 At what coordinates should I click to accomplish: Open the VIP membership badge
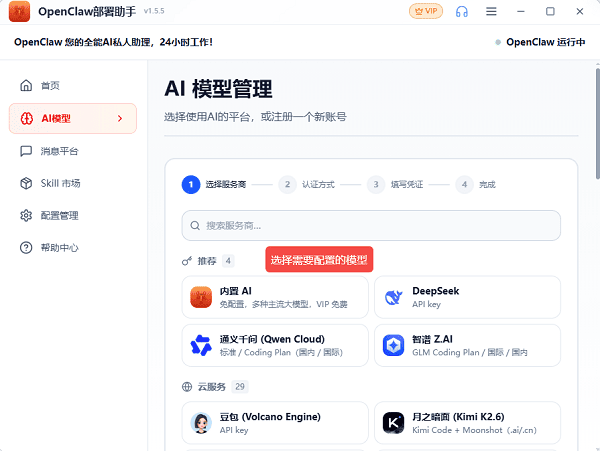(x=426, y=11)
